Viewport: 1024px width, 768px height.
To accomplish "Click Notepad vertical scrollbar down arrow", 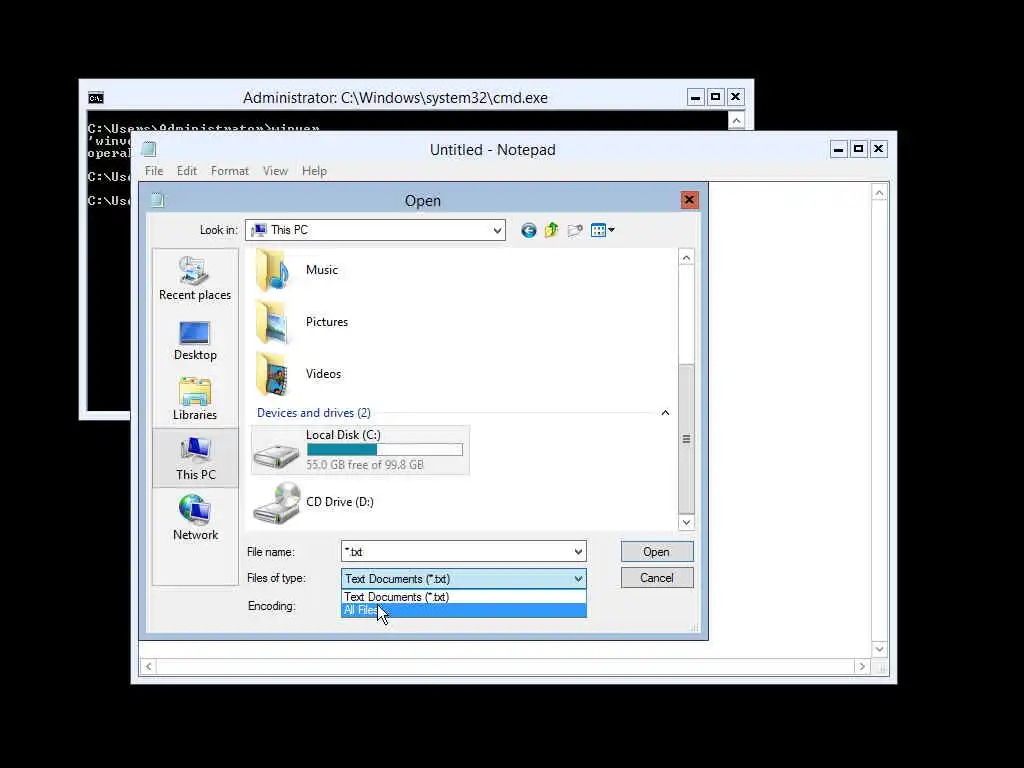I will pos(879,649).
